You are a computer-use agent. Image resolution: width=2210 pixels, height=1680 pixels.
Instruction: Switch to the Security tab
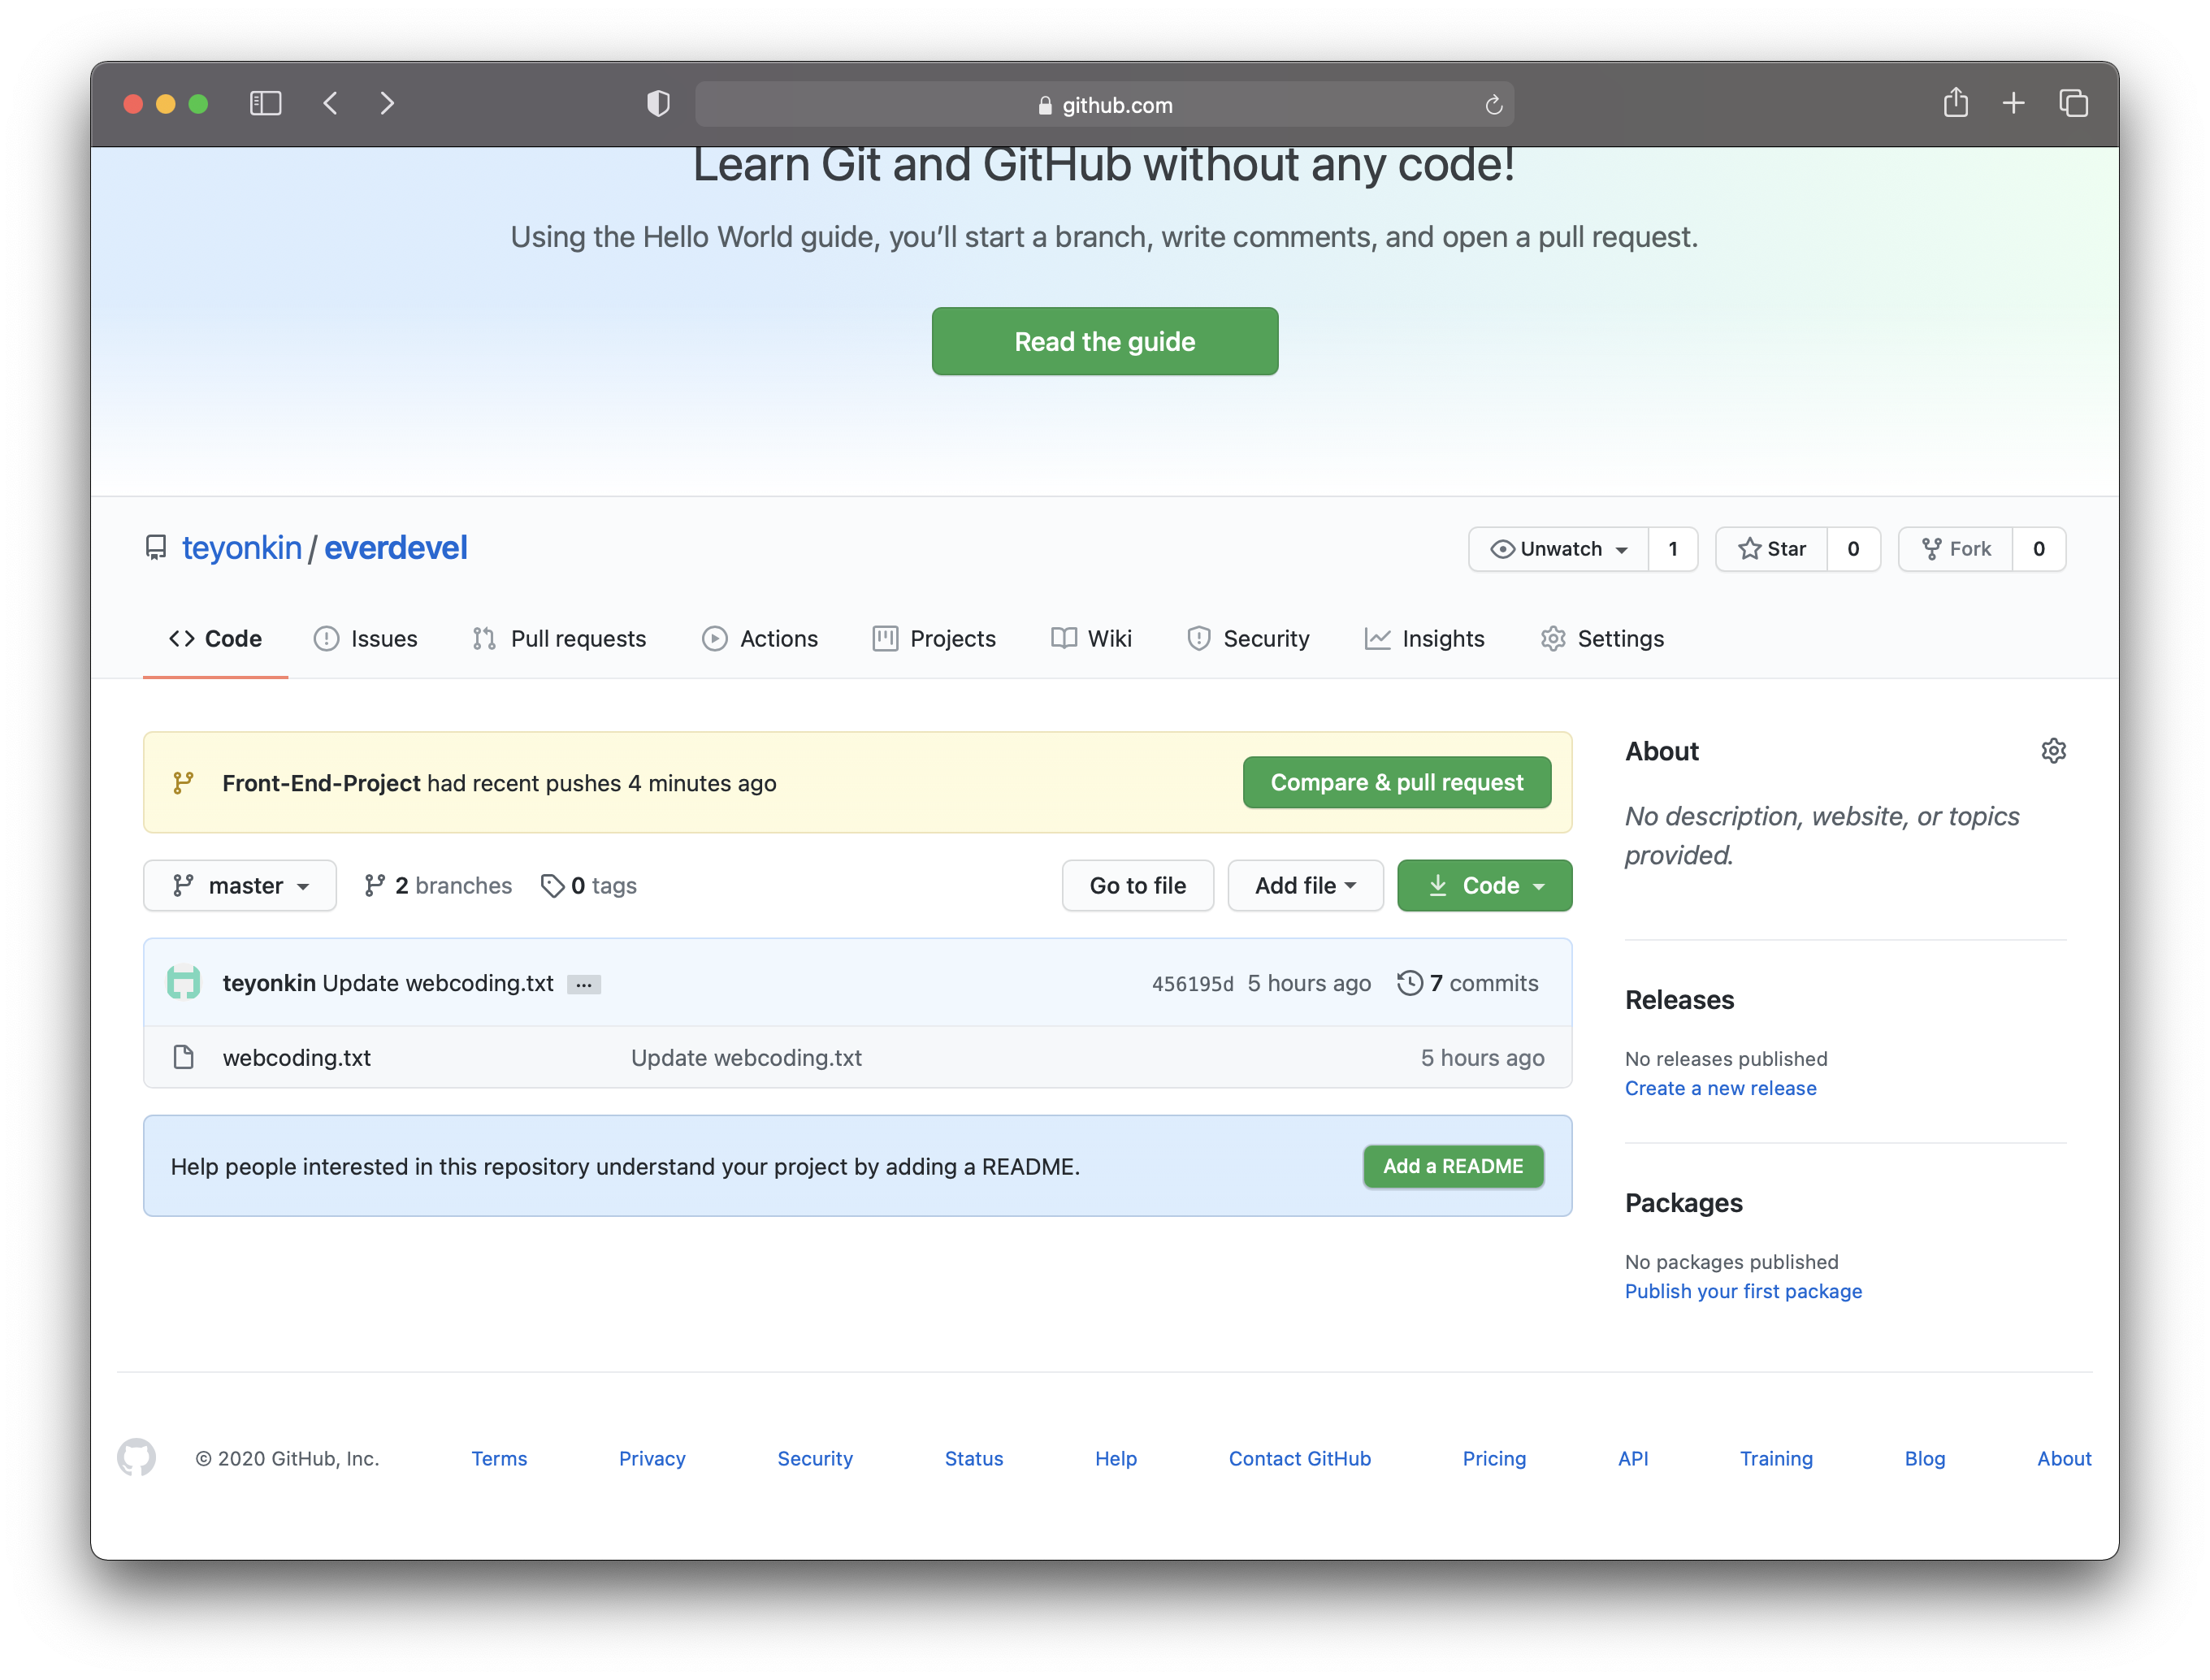pos(1247,638)
